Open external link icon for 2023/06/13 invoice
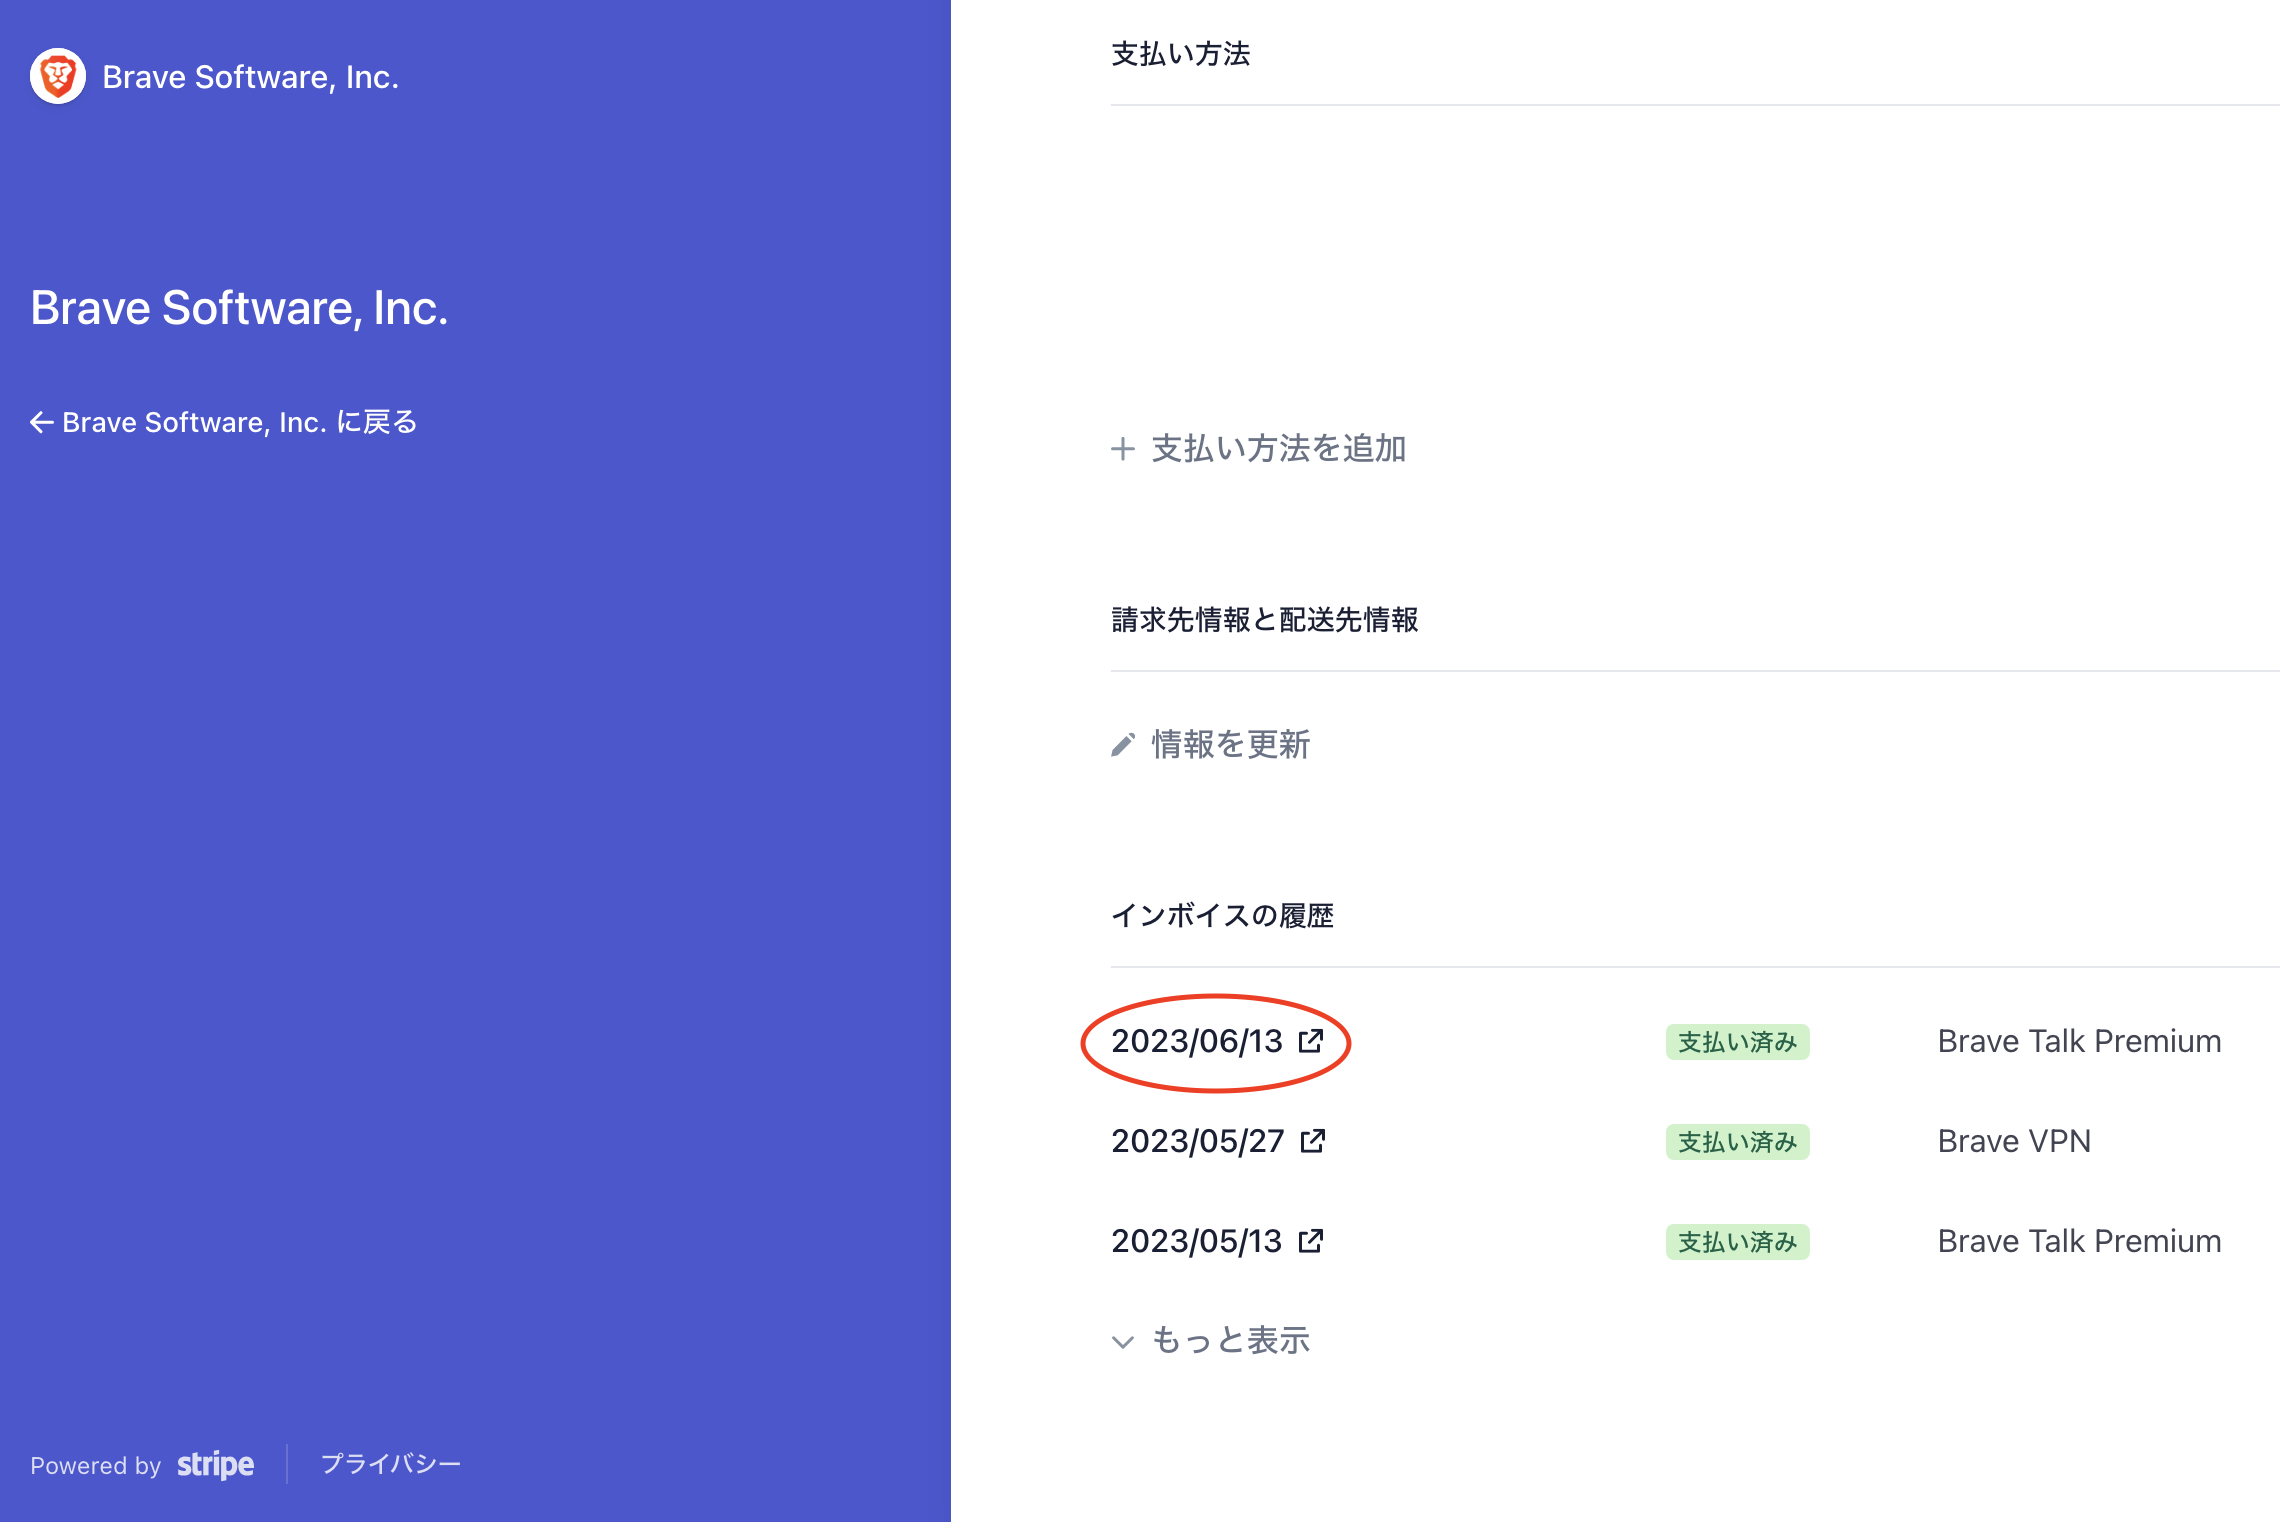The width and height of the screenshot is (2280, 1522). (1310, 1041)
